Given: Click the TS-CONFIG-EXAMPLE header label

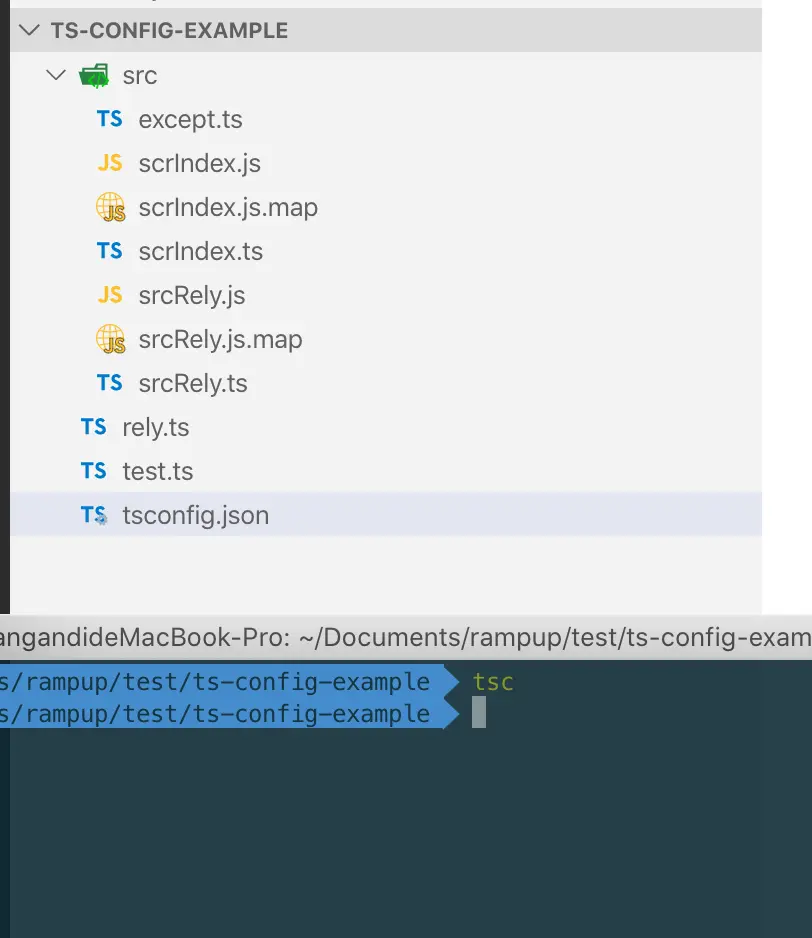Looking at the screenshot, I should [x=169, y=31].
